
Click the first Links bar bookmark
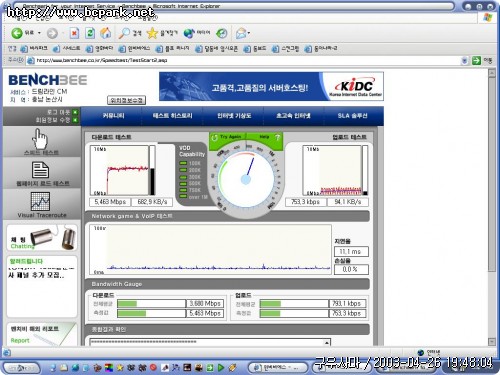tap(34, 49)
